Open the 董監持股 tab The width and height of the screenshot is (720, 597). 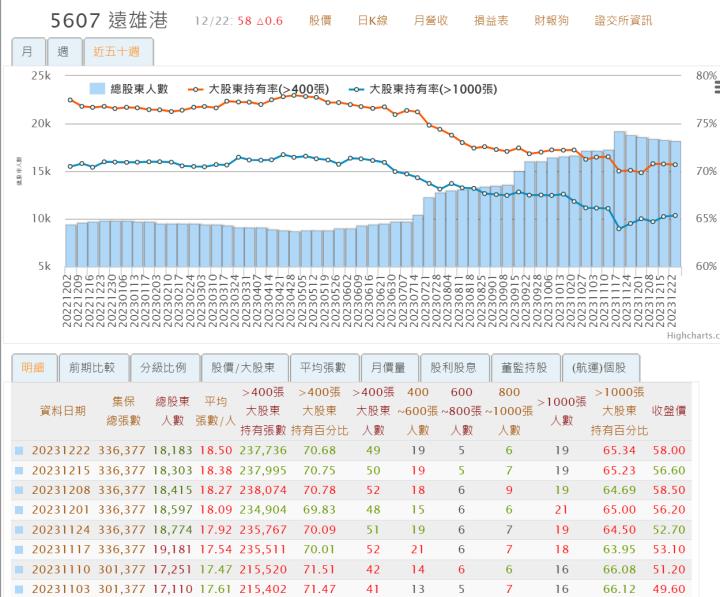pyautogui.click(x=525, y=367)
